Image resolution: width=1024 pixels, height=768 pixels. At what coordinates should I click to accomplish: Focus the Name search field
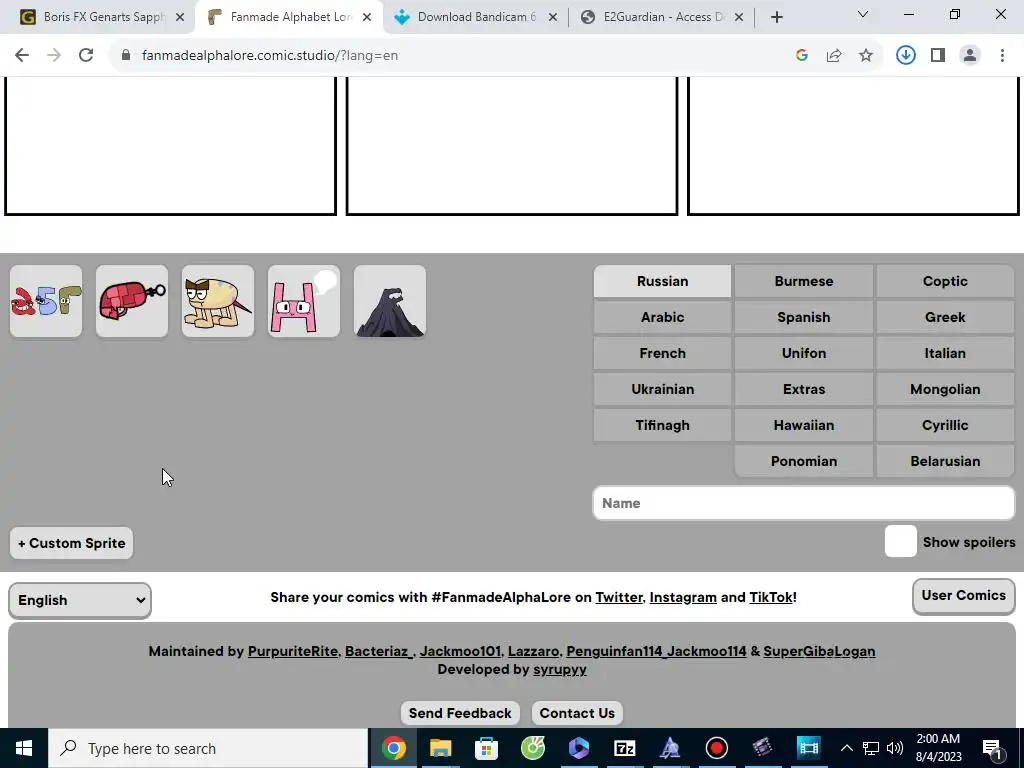(x=803, y=503)
